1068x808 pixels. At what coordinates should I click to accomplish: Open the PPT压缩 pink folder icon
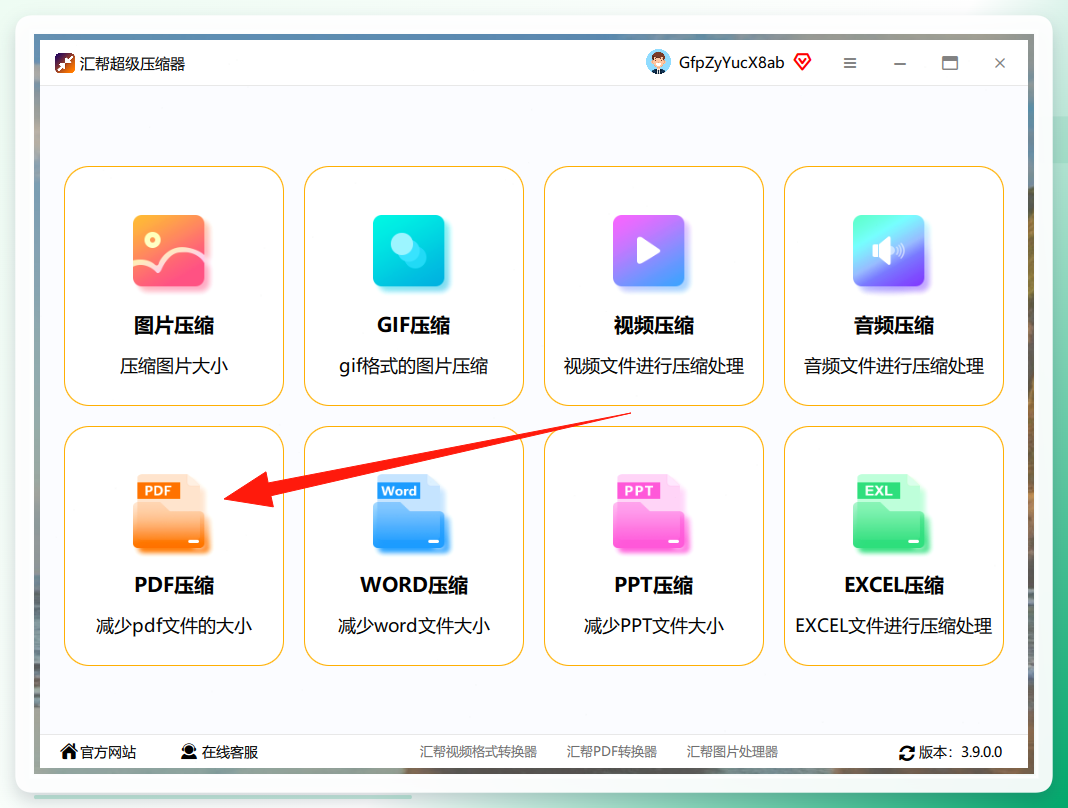pyautogui.click(x=648, y=512)
